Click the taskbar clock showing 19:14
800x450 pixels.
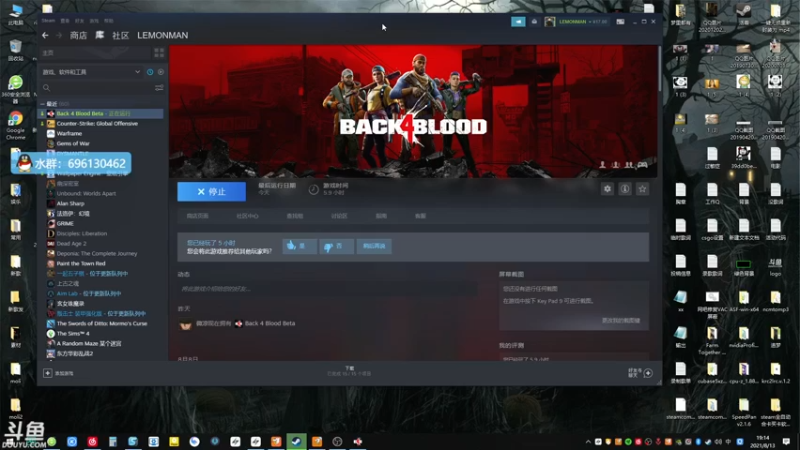point(762,441)
